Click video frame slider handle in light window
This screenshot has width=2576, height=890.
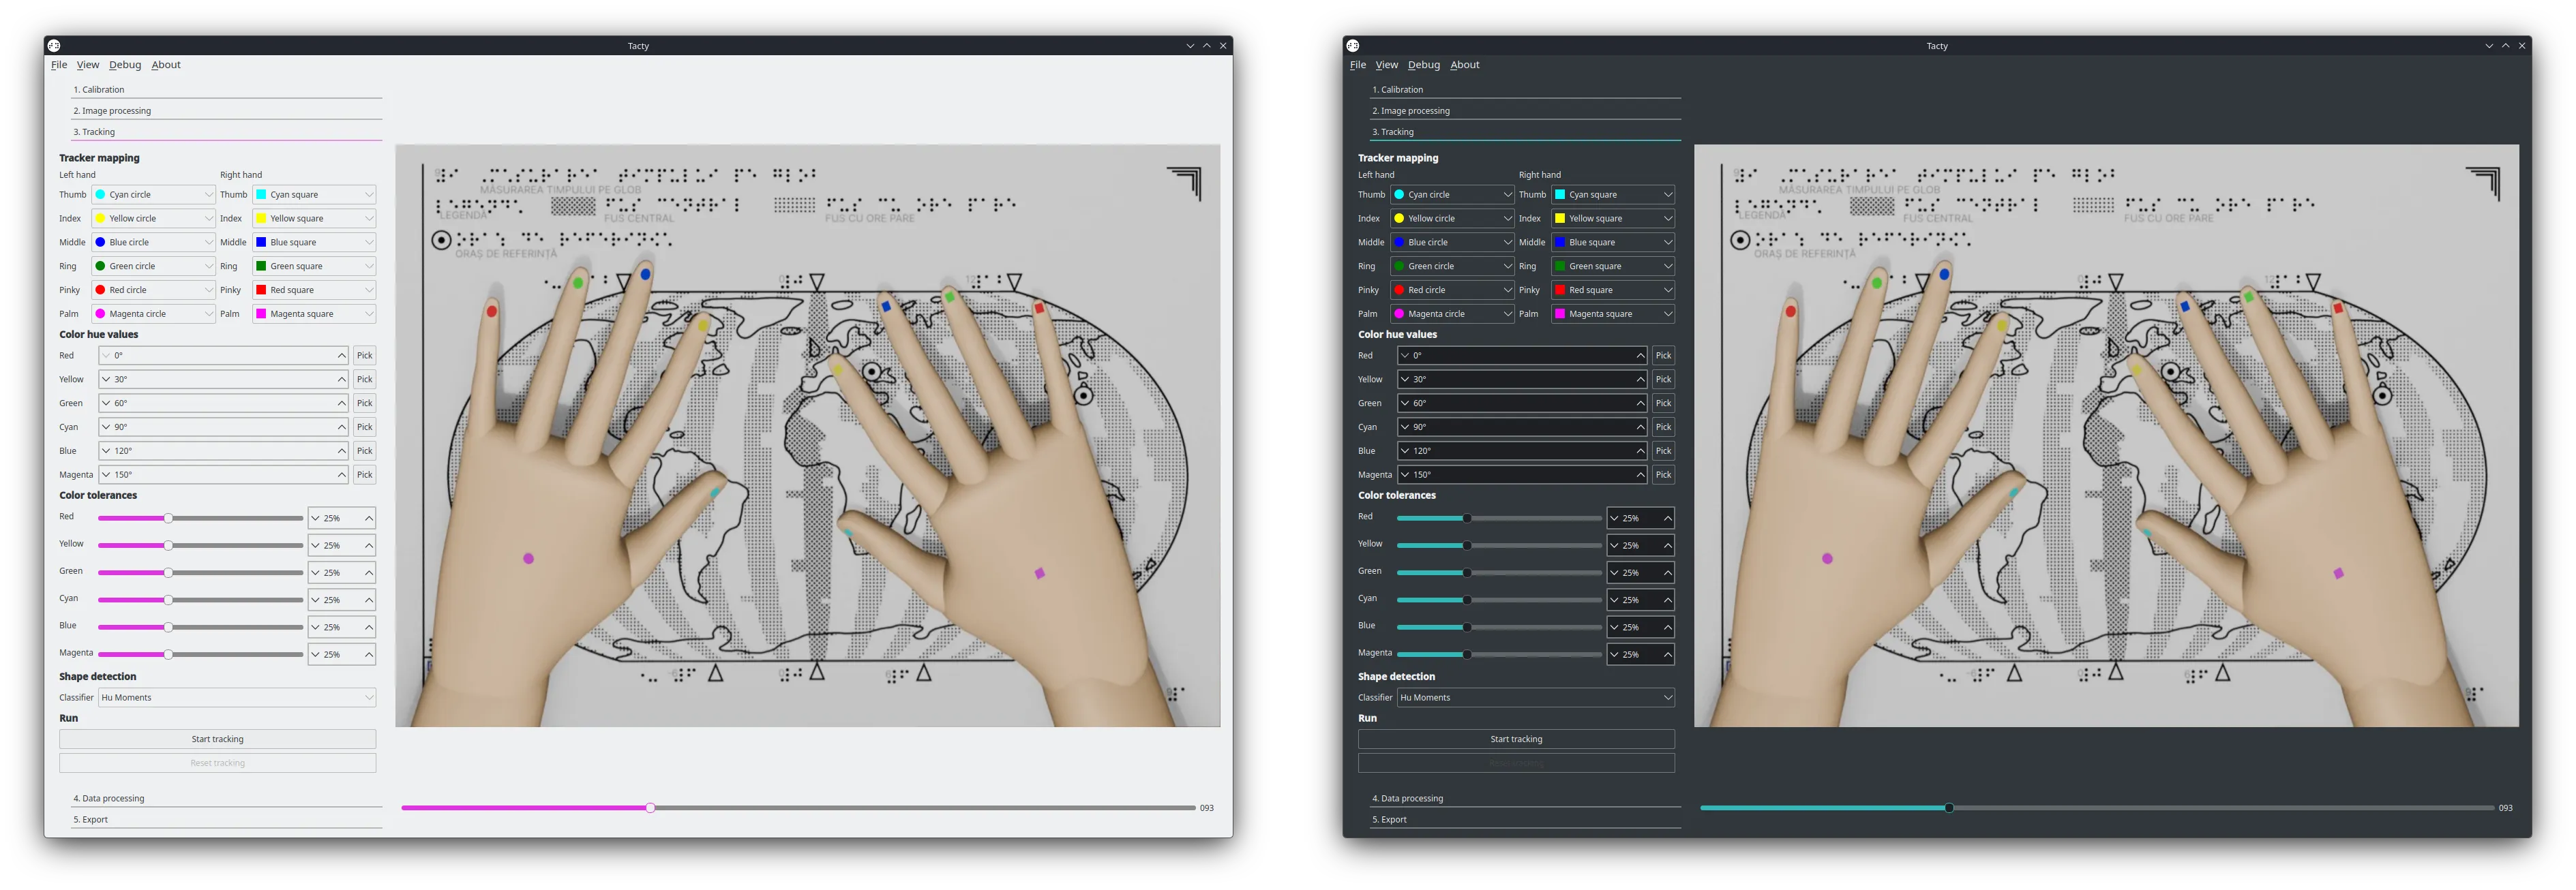650,808
